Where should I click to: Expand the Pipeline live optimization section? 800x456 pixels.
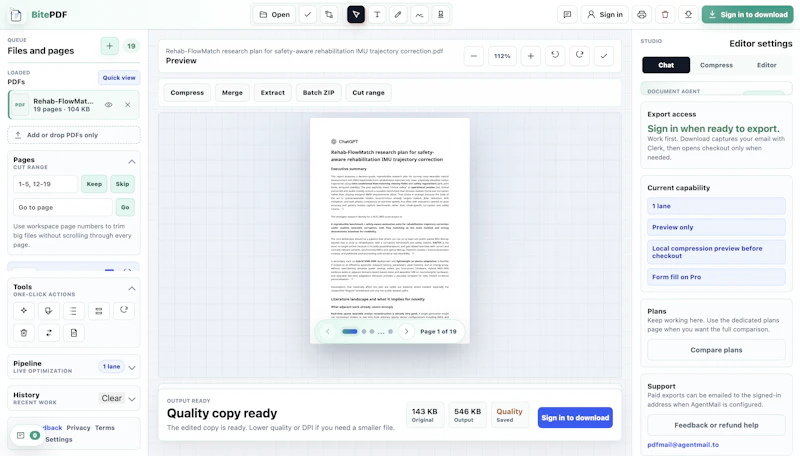pyautogui.click(x=132, y=368)
